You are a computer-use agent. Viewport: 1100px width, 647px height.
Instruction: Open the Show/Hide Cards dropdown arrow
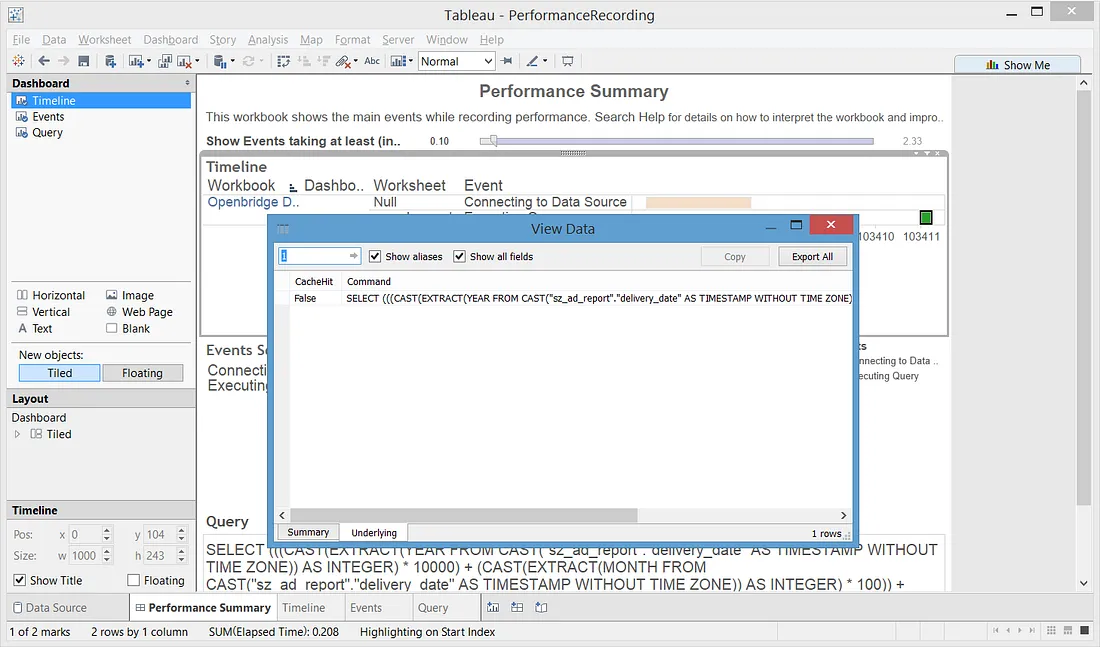point(410,61)
